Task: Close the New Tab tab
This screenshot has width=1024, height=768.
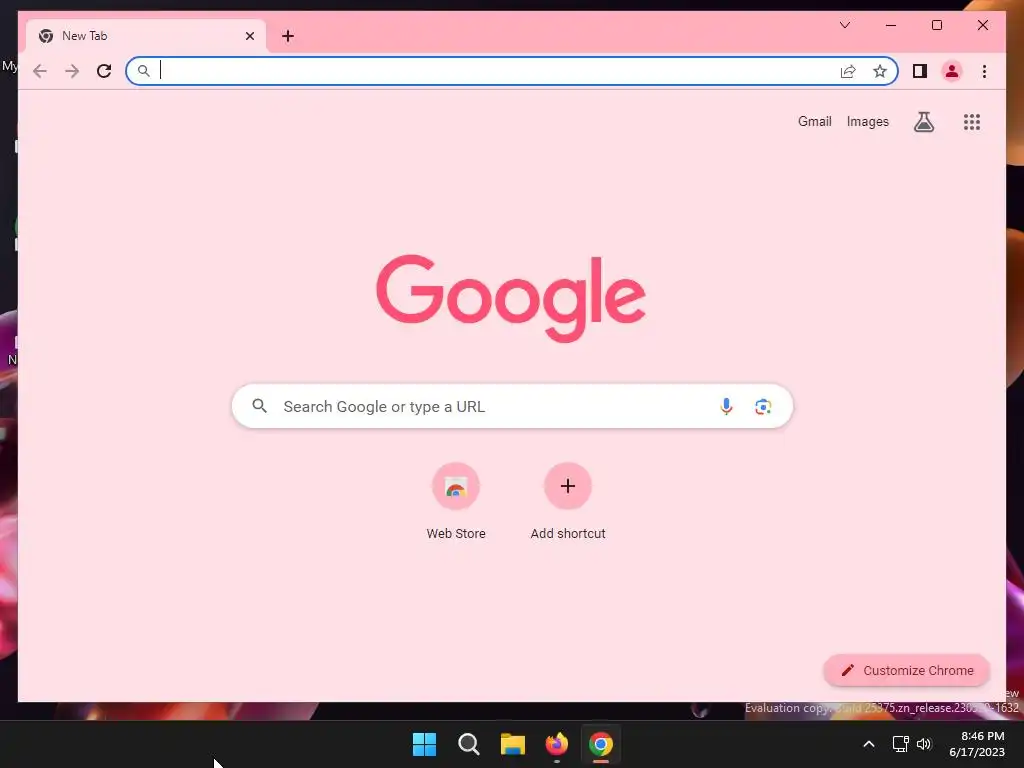Action: [249, 36]
